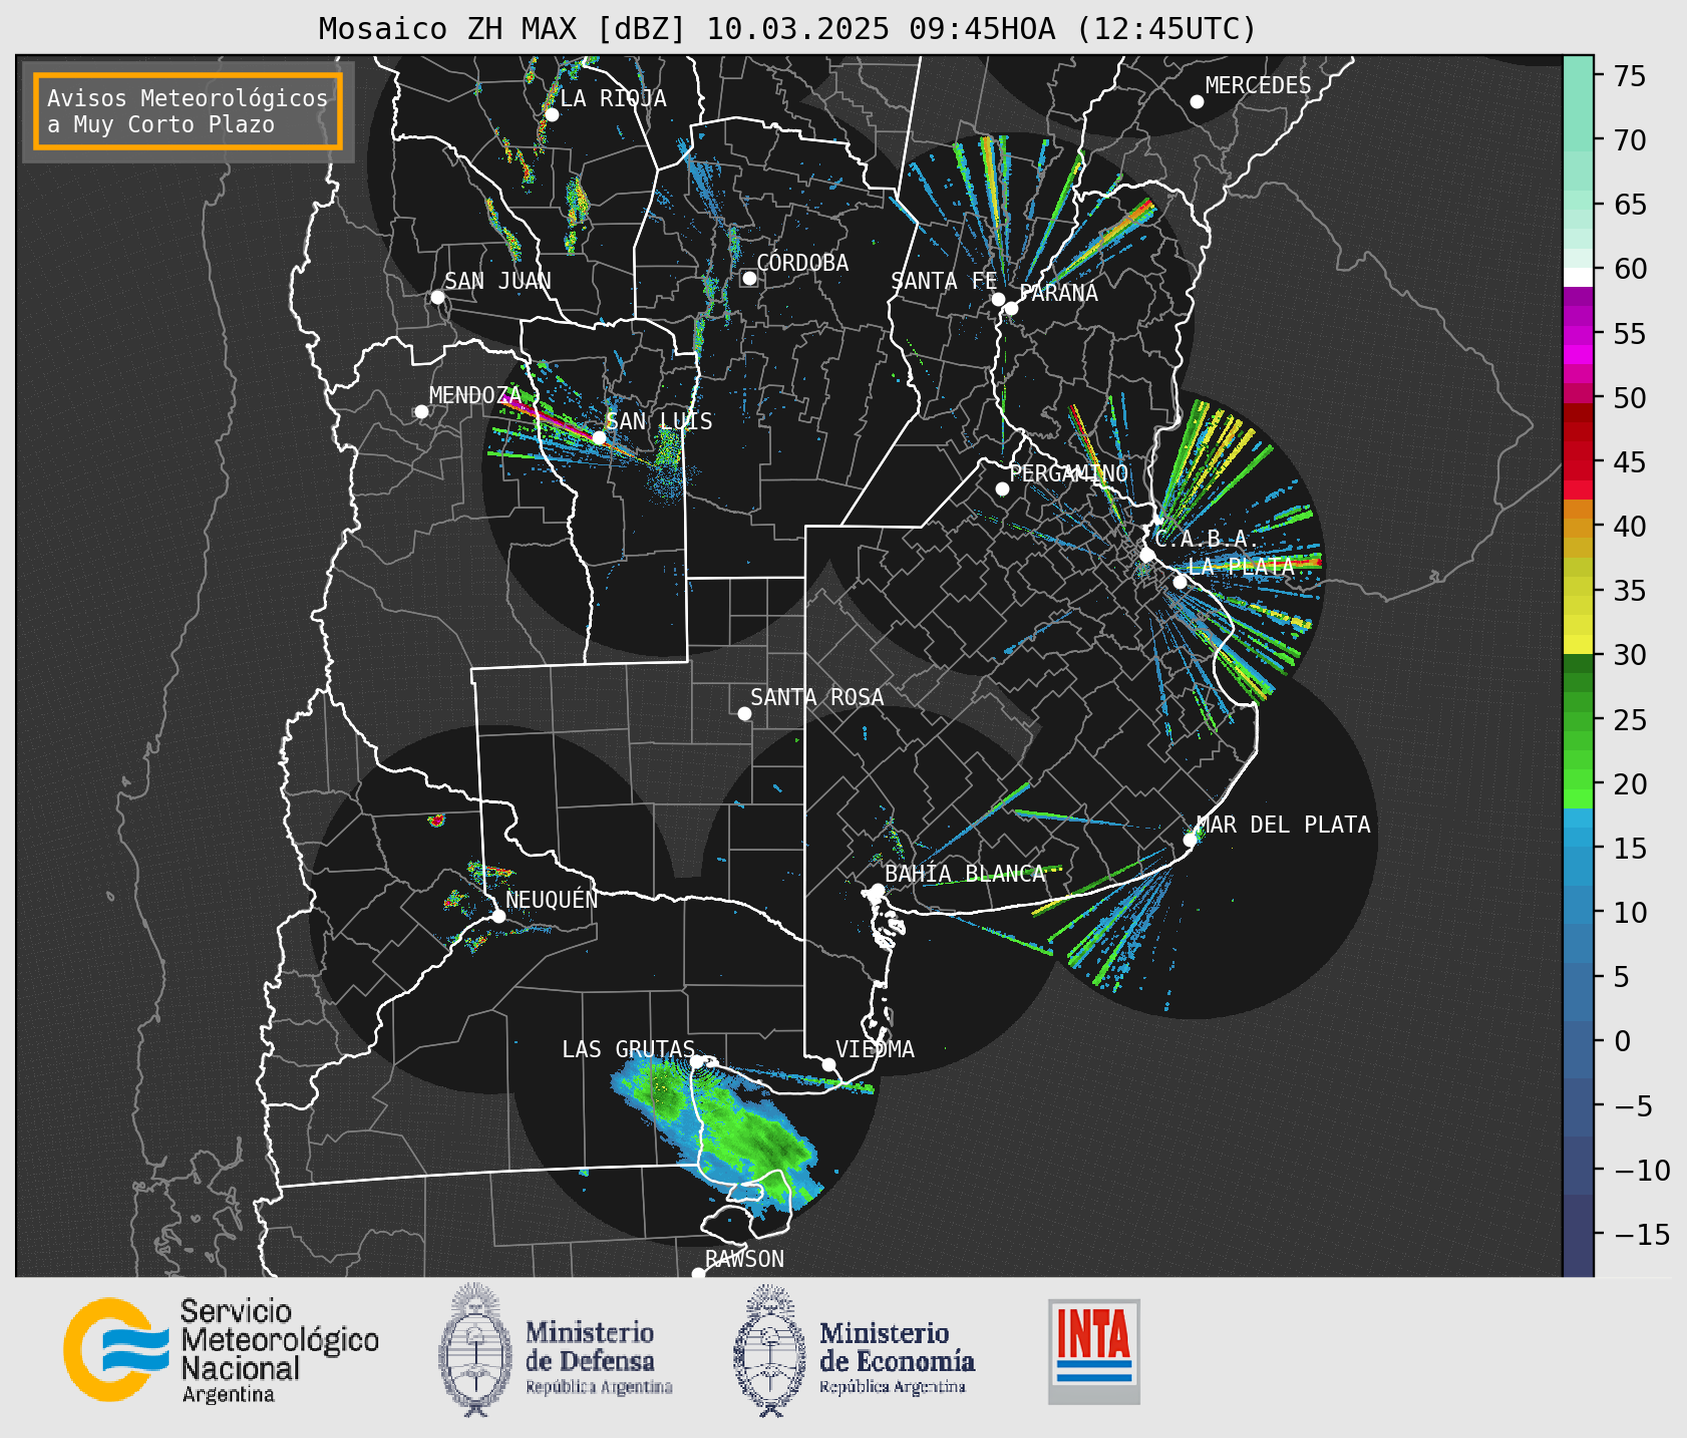The image size is (1687, 1438).
Task: Click the Ministerio de Economía crest logo
Action: coord(769,1350)
